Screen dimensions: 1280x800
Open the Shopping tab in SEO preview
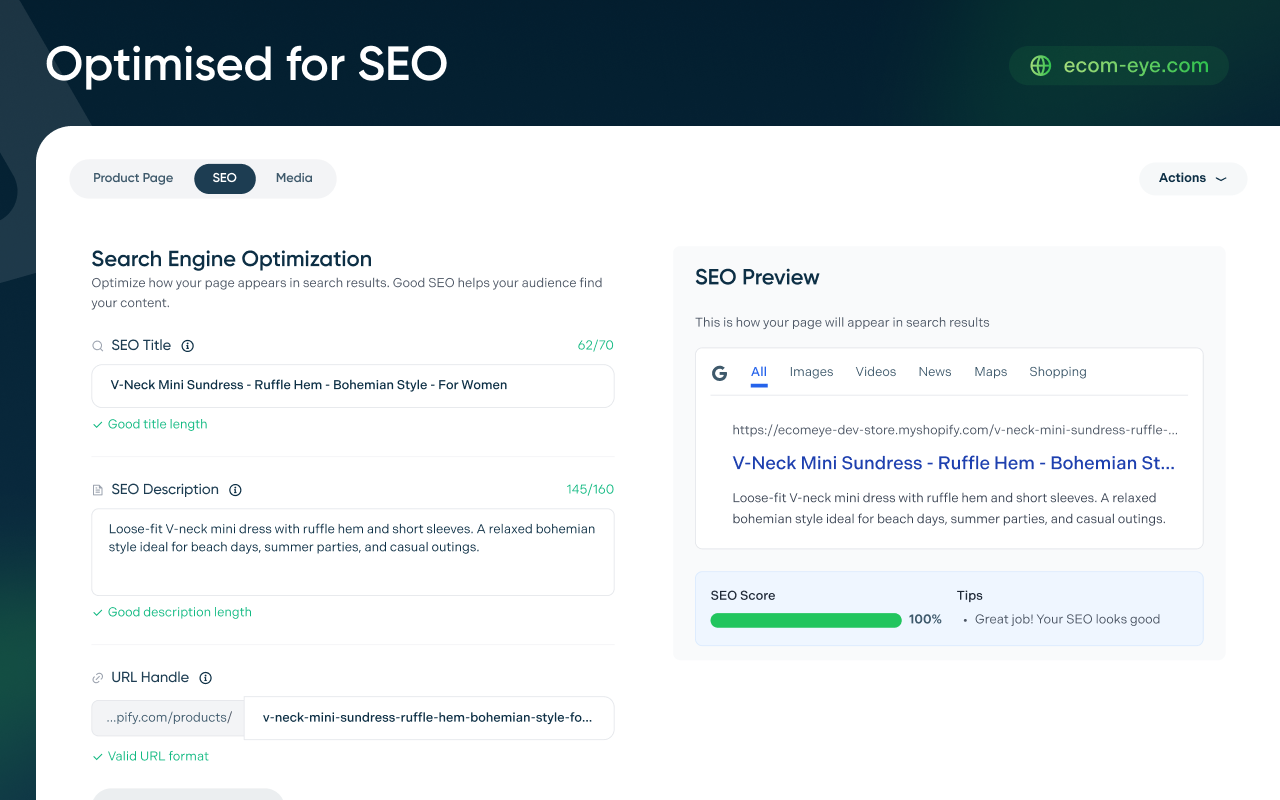tap(1057, 372)
